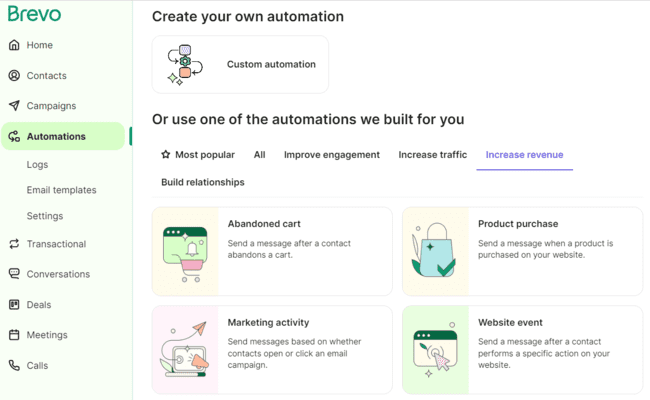650x400 pixels.
Task: Select the Campaigns paper plane icon
Action: (14, 105)
